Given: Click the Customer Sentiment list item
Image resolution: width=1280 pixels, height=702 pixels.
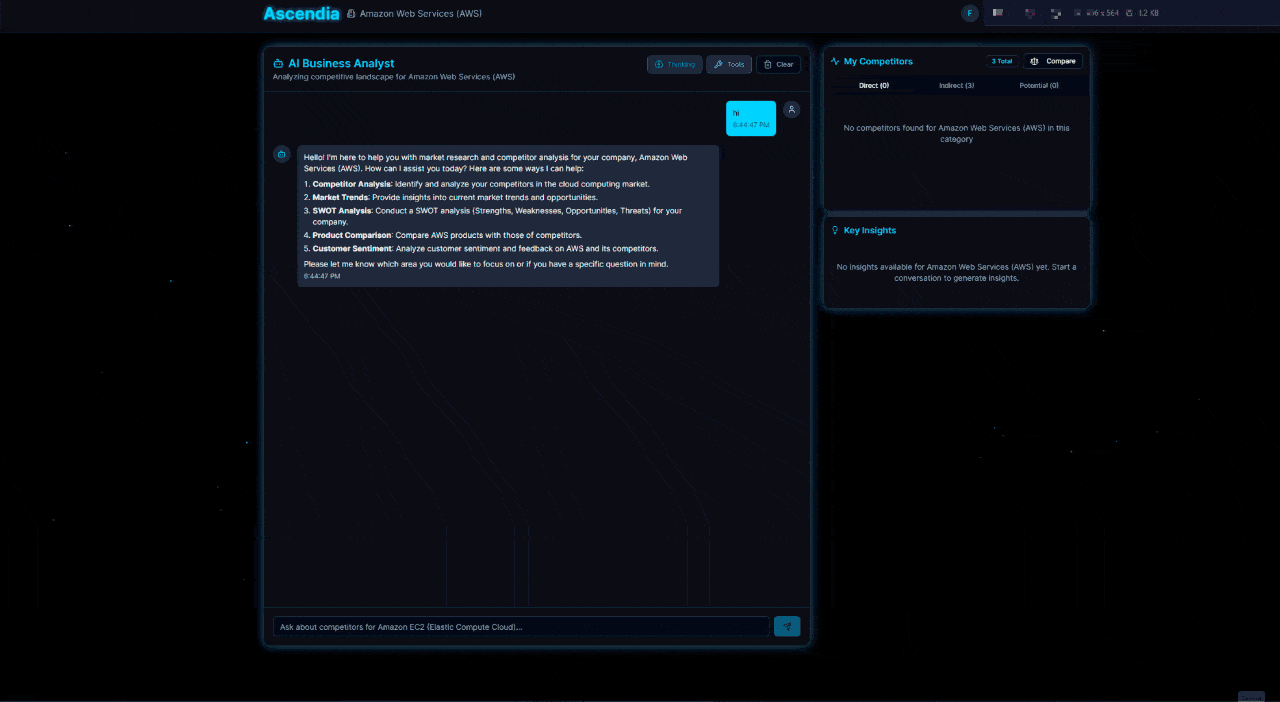Looking at the screenshot, I should (x=481, y=248).
